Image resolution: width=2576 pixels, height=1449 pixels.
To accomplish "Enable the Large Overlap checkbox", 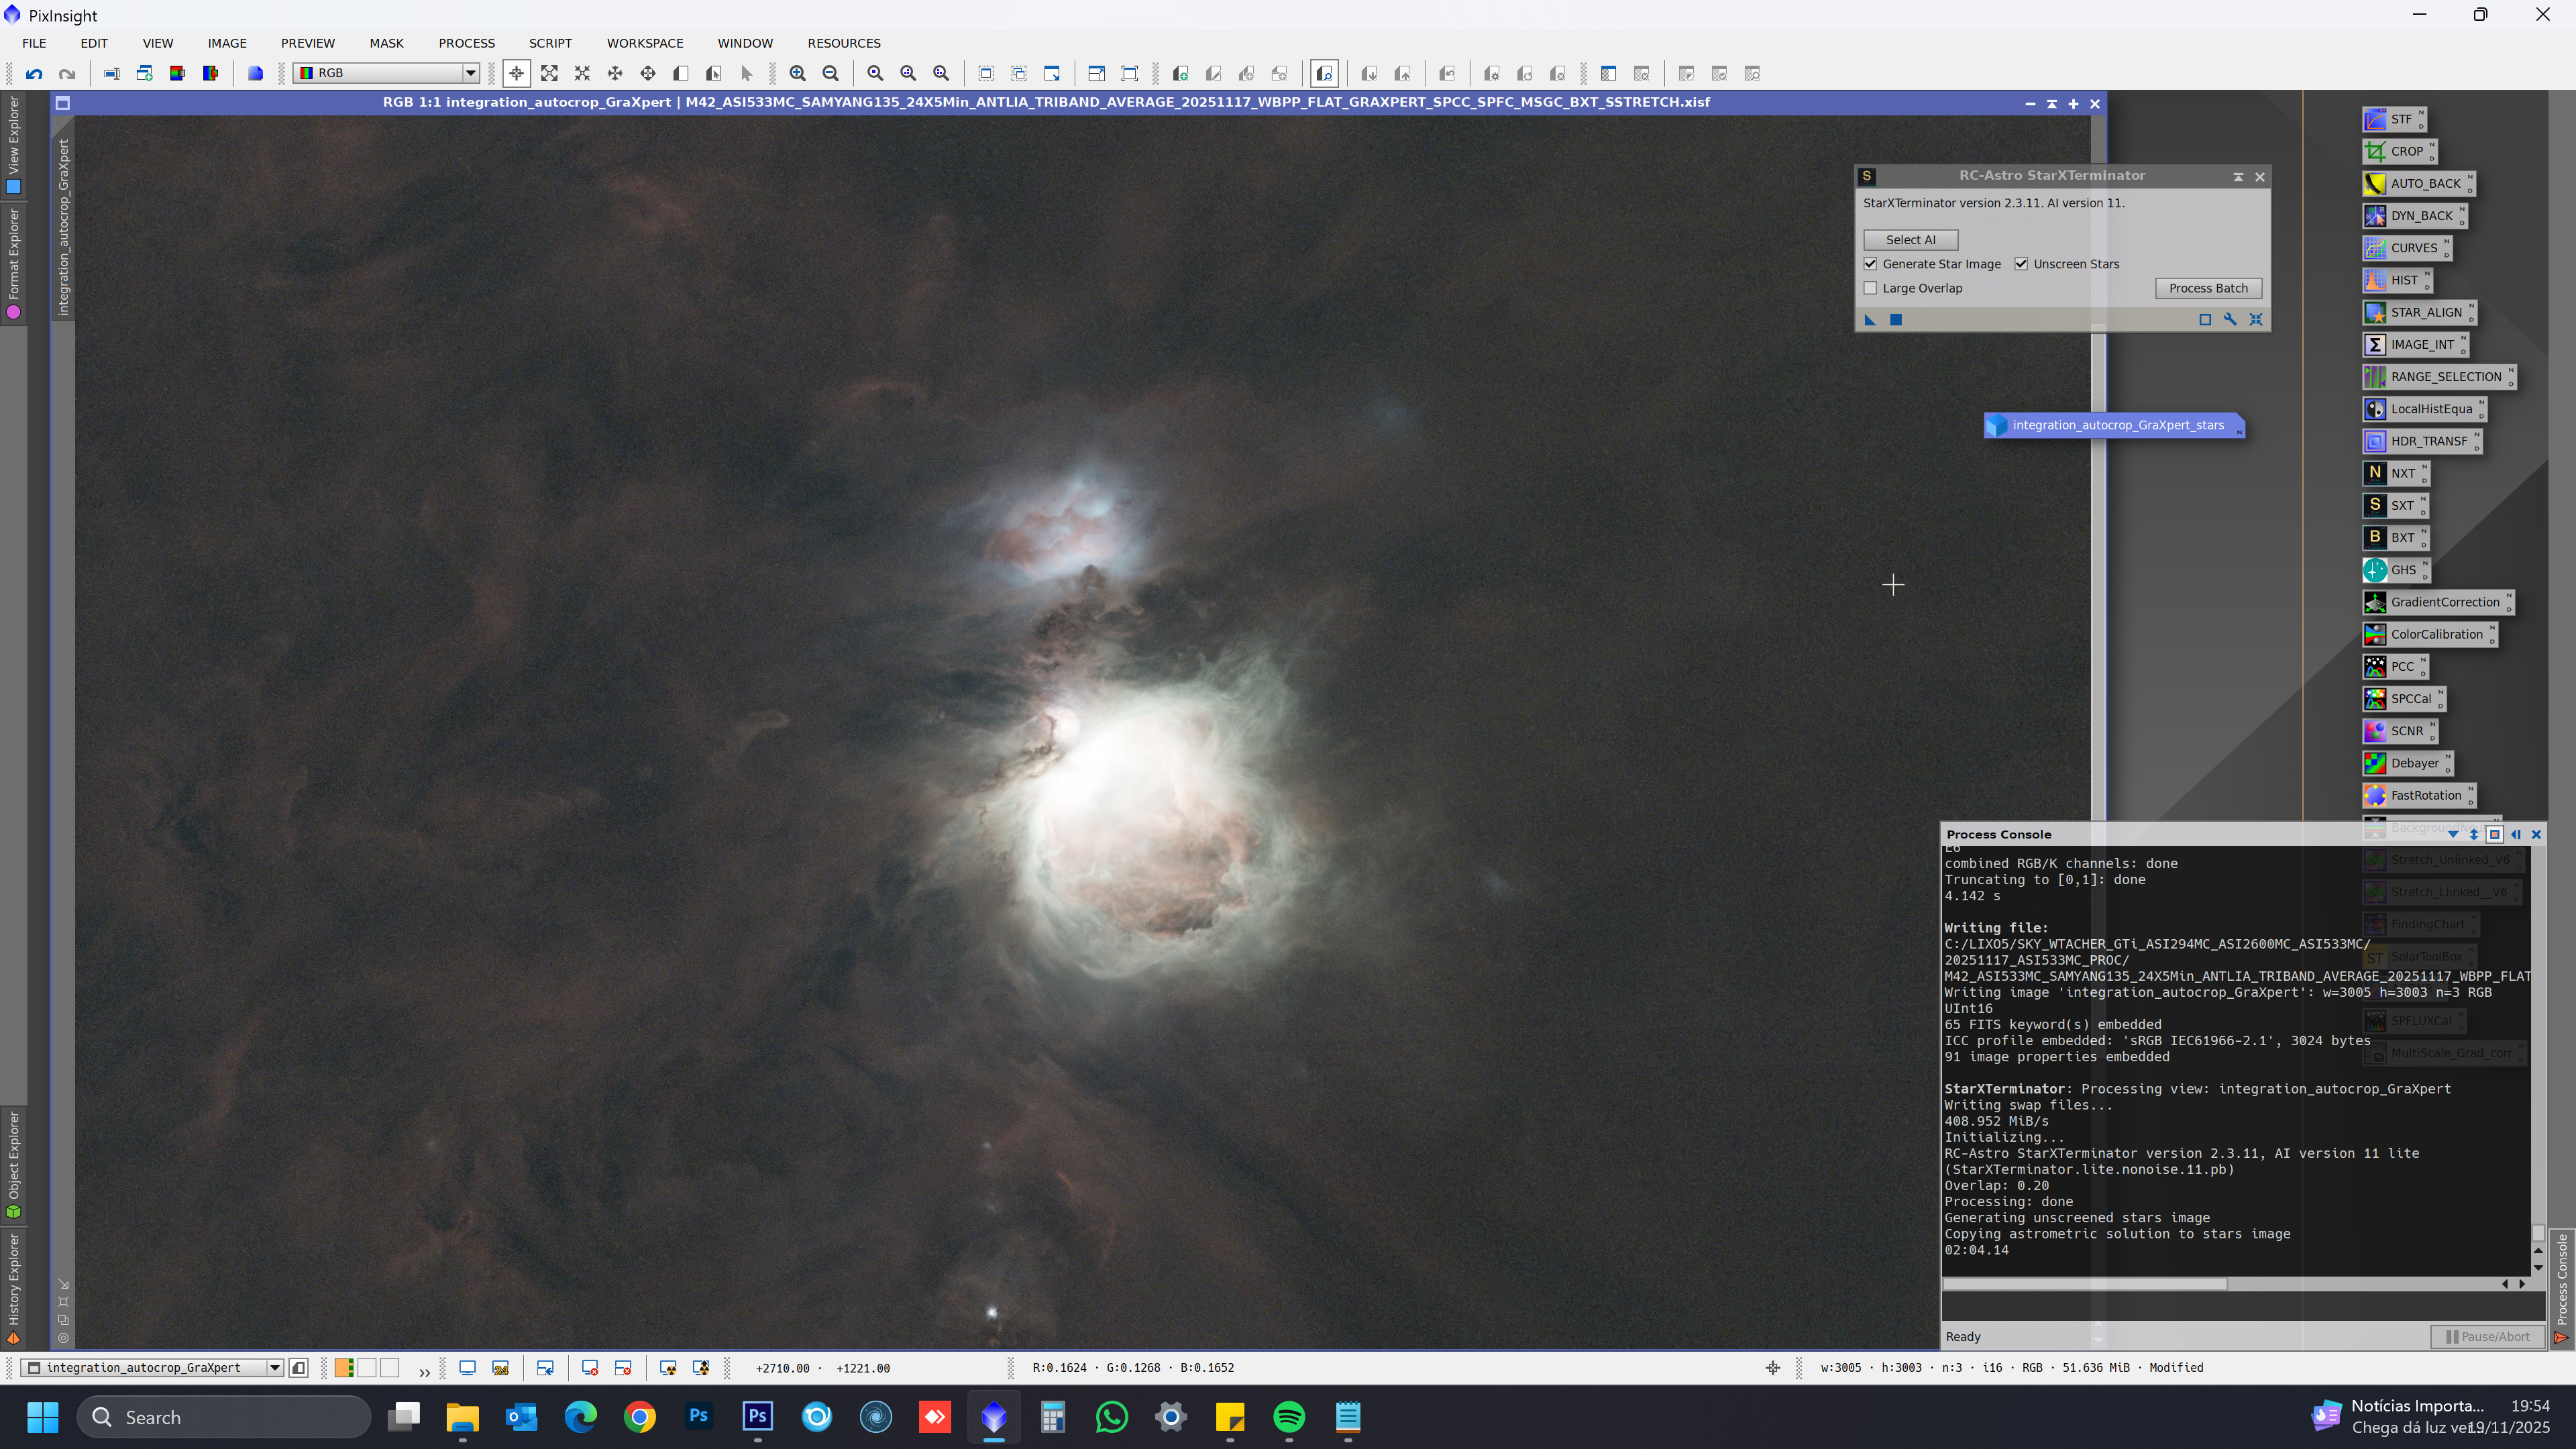I will pyautogui.click(x=1870, y=288).
